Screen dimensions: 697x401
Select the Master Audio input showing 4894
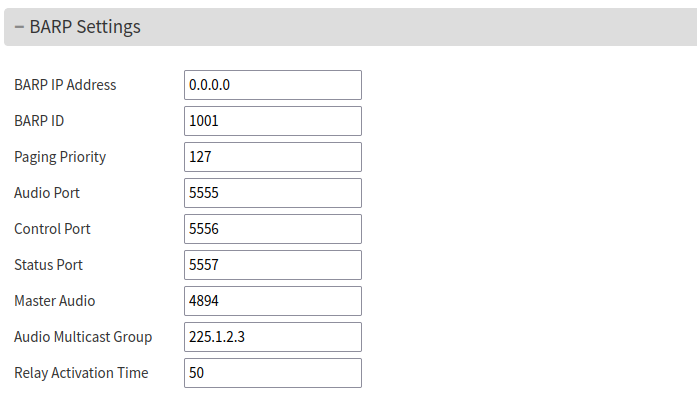point(272,301)
